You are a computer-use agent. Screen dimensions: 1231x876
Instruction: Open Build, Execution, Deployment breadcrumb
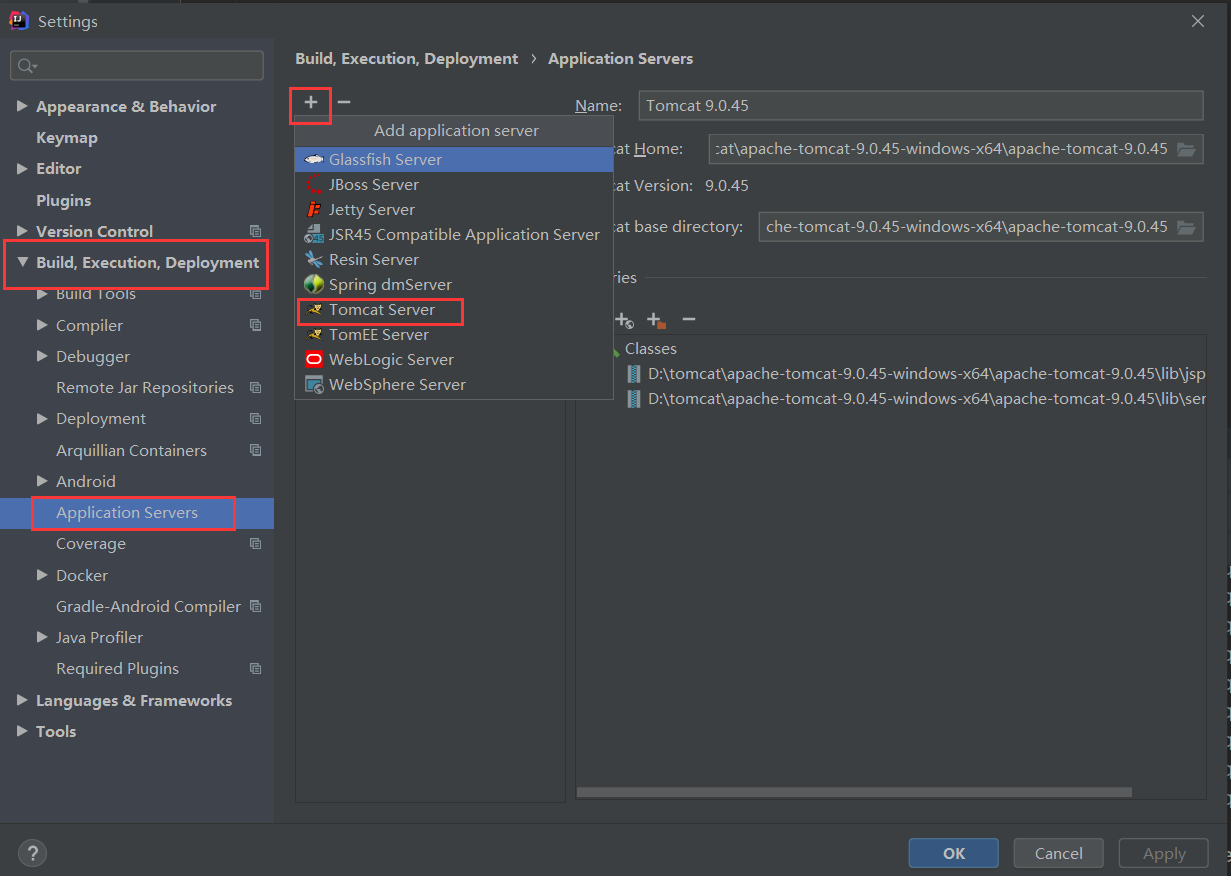click(407, 59)
